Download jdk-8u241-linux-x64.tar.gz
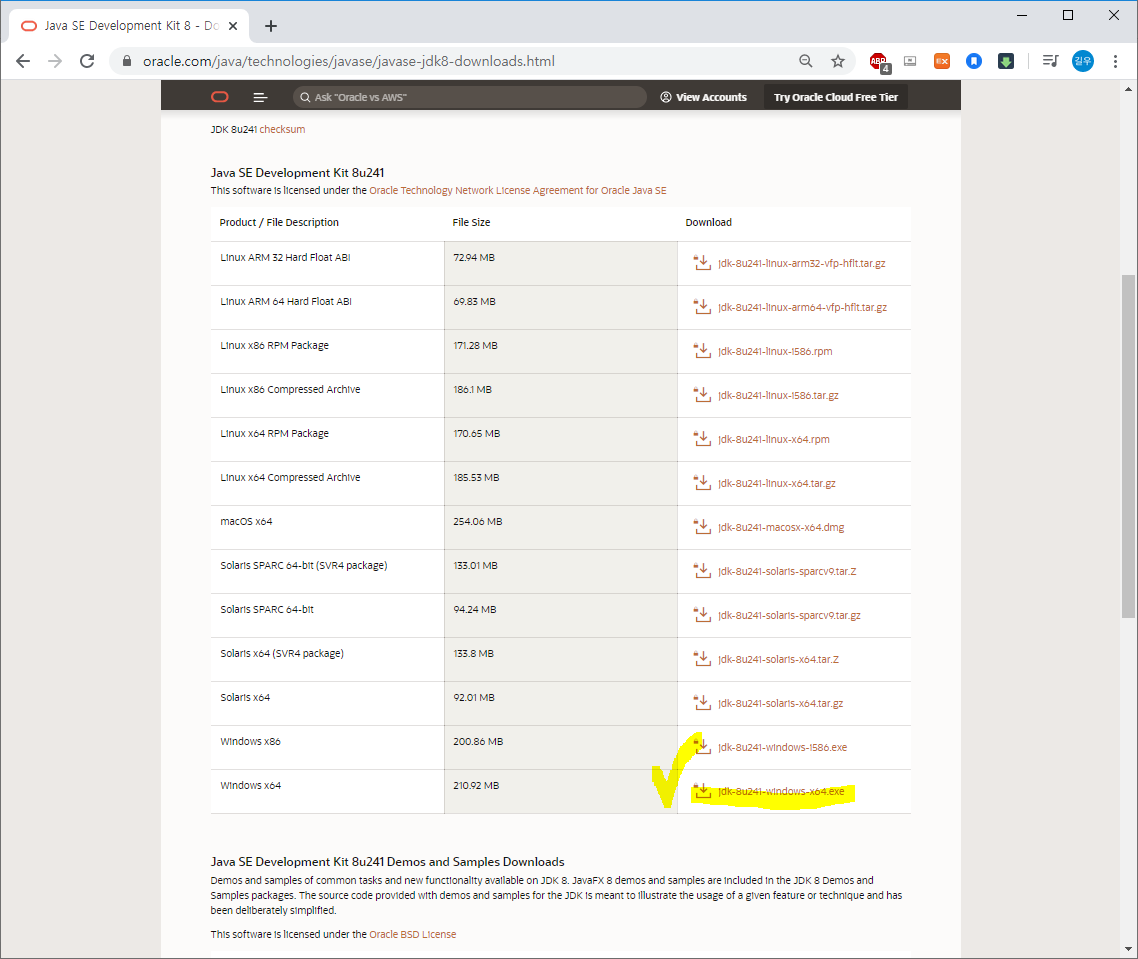 coord(777,483)
